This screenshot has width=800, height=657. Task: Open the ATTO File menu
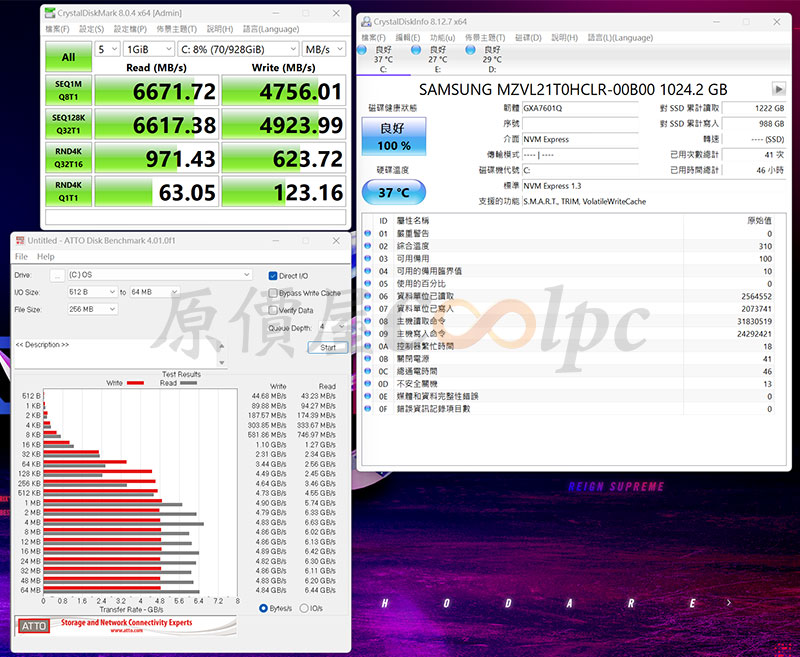pyautogui.click(x=21, y=256)
